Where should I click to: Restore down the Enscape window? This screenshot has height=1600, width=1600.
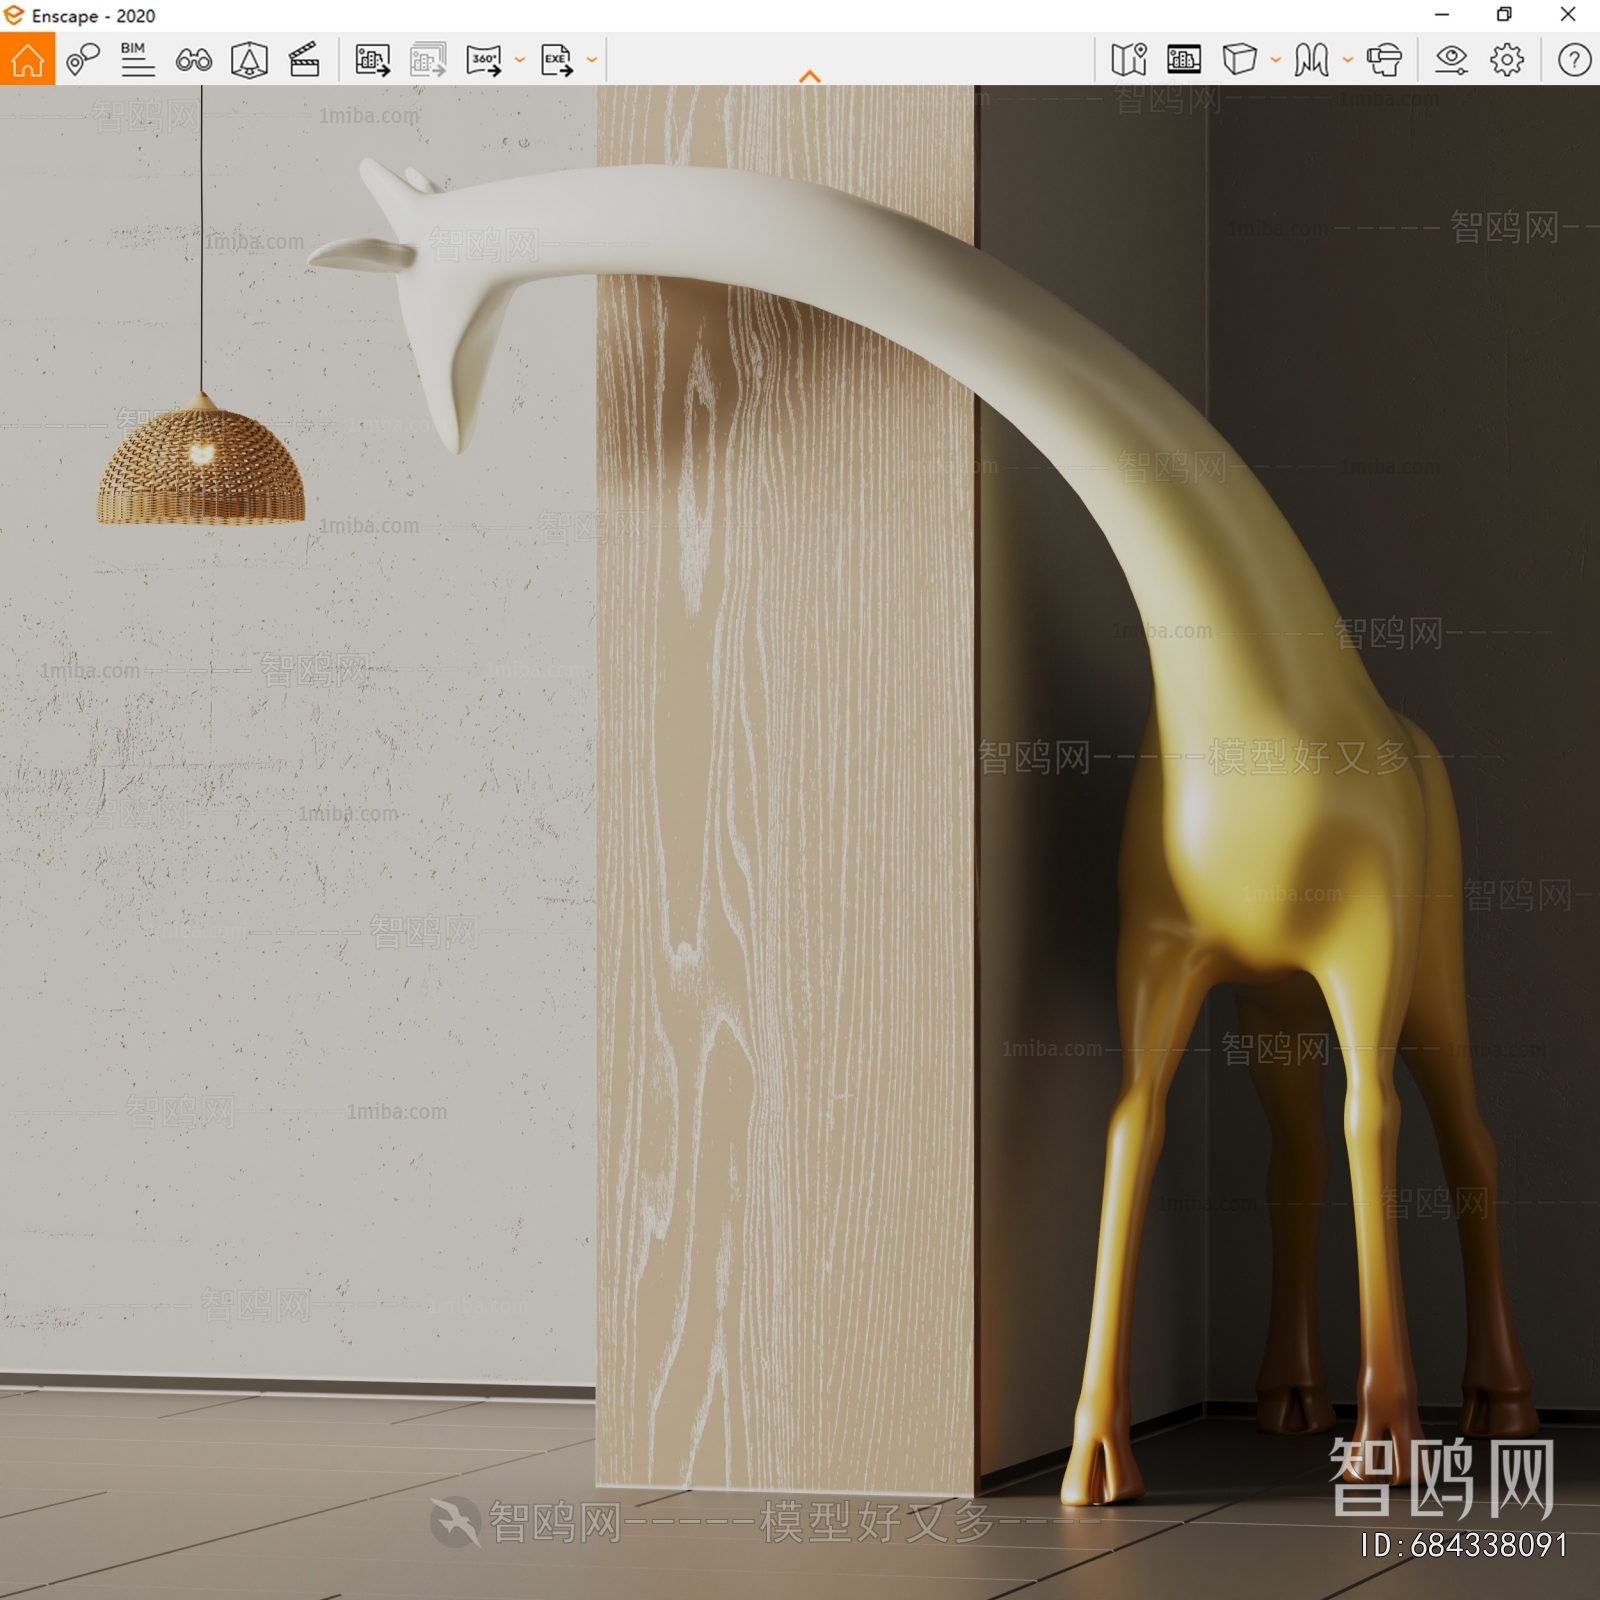pyautogui.click(x=1504, y=15)
